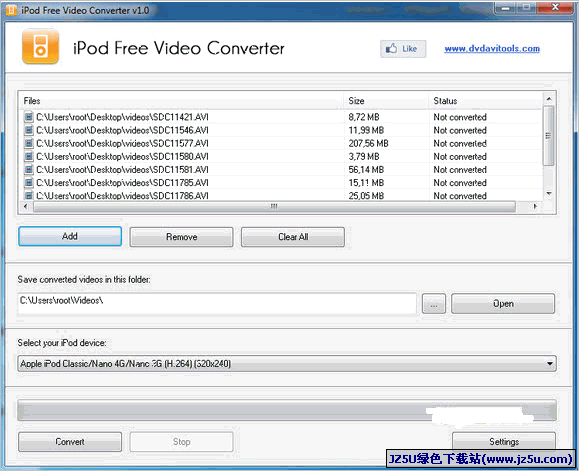Click the file icon of SDC11421.AVI
Screen dimensions: 579x471
tap(28, 117)
